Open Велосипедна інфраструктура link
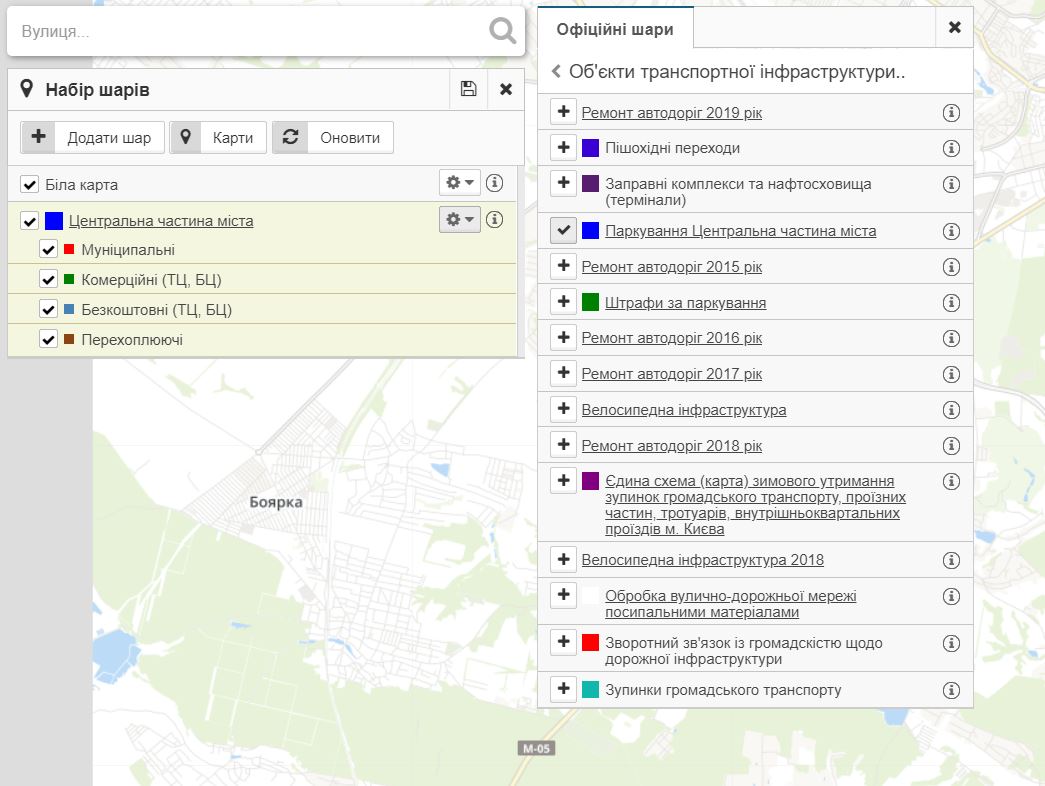 click(684, 409)
